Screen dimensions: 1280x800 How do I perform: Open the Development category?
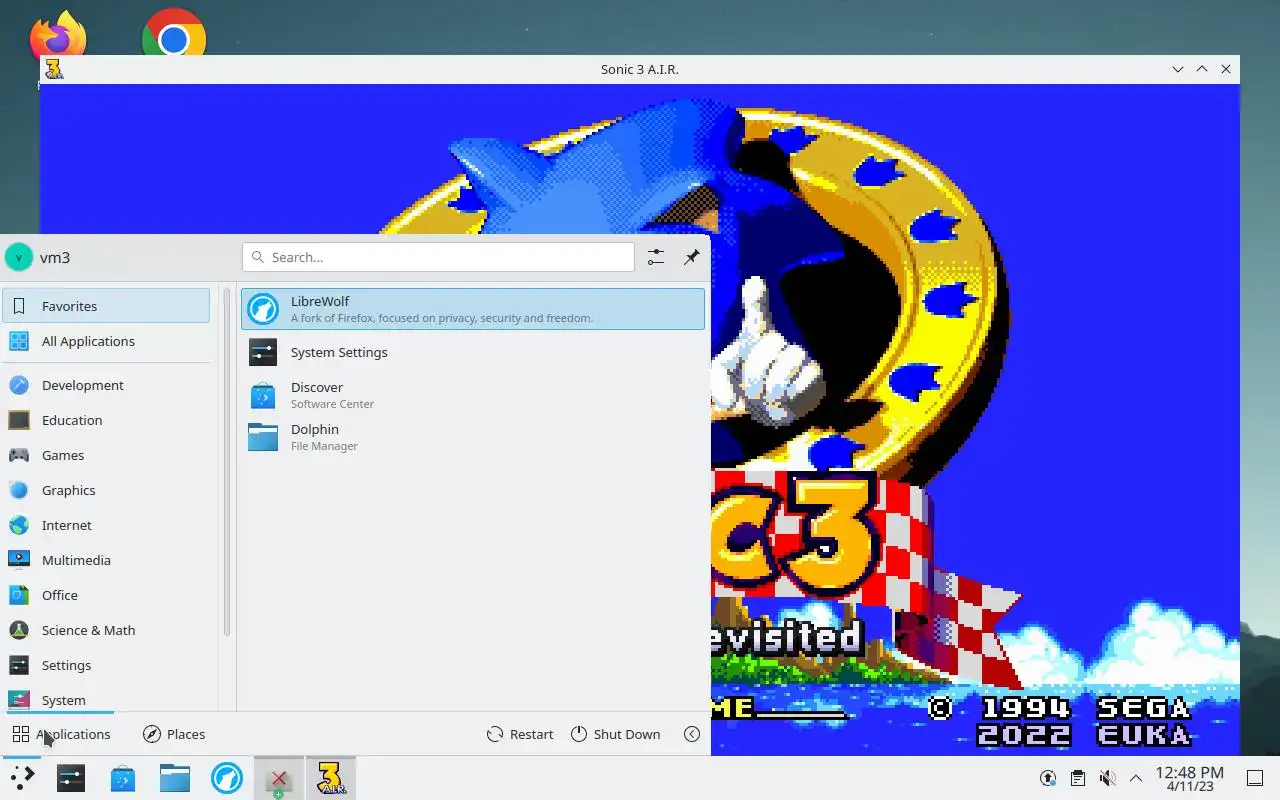(x=106, y=385)
